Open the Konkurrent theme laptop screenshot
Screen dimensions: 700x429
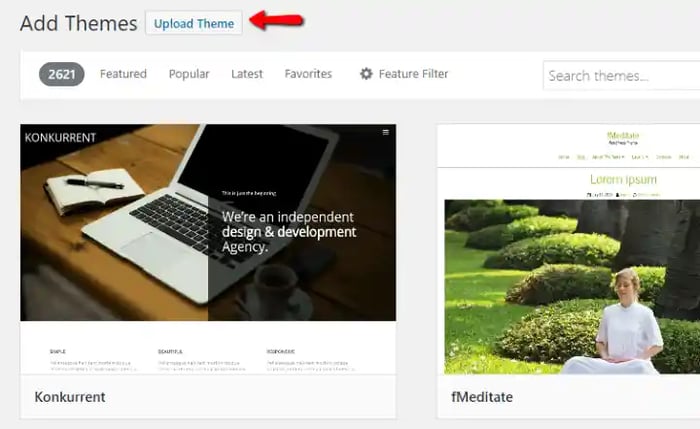point(208,222)
